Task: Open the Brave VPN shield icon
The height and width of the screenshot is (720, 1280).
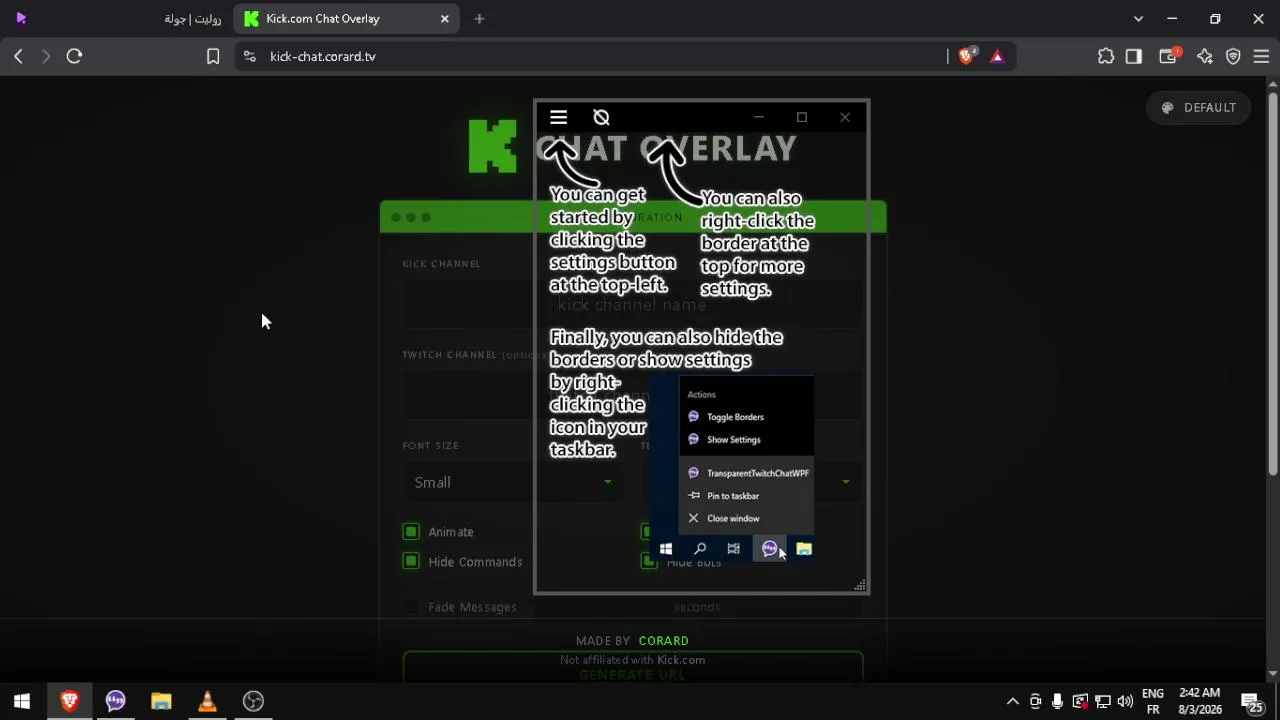Action: click(1233, 57)
